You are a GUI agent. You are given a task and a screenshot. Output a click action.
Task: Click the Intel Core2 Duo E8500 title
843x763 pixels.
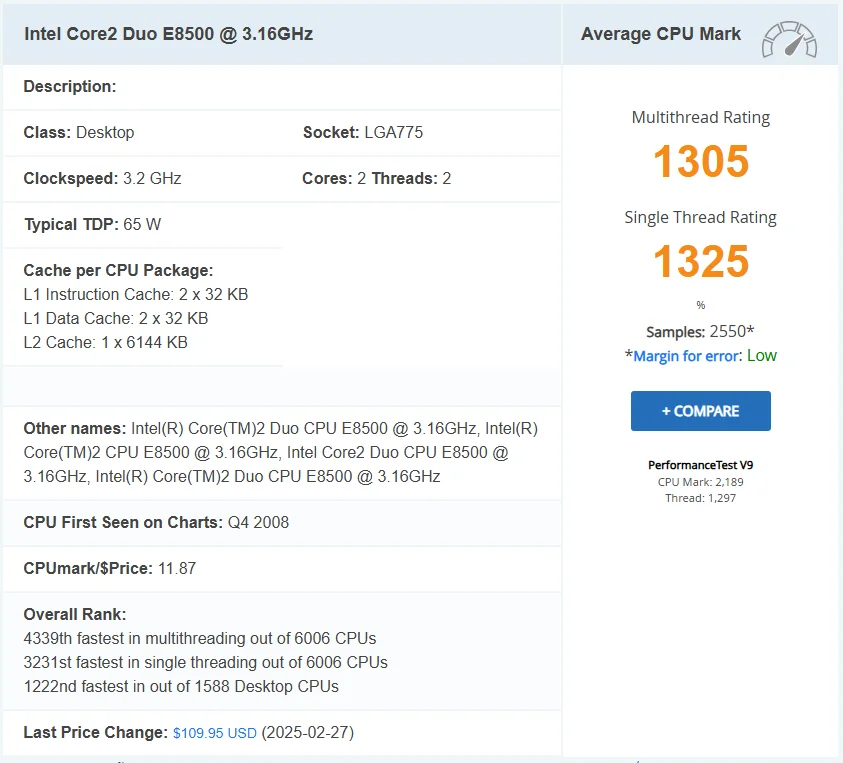click(168, 34)
